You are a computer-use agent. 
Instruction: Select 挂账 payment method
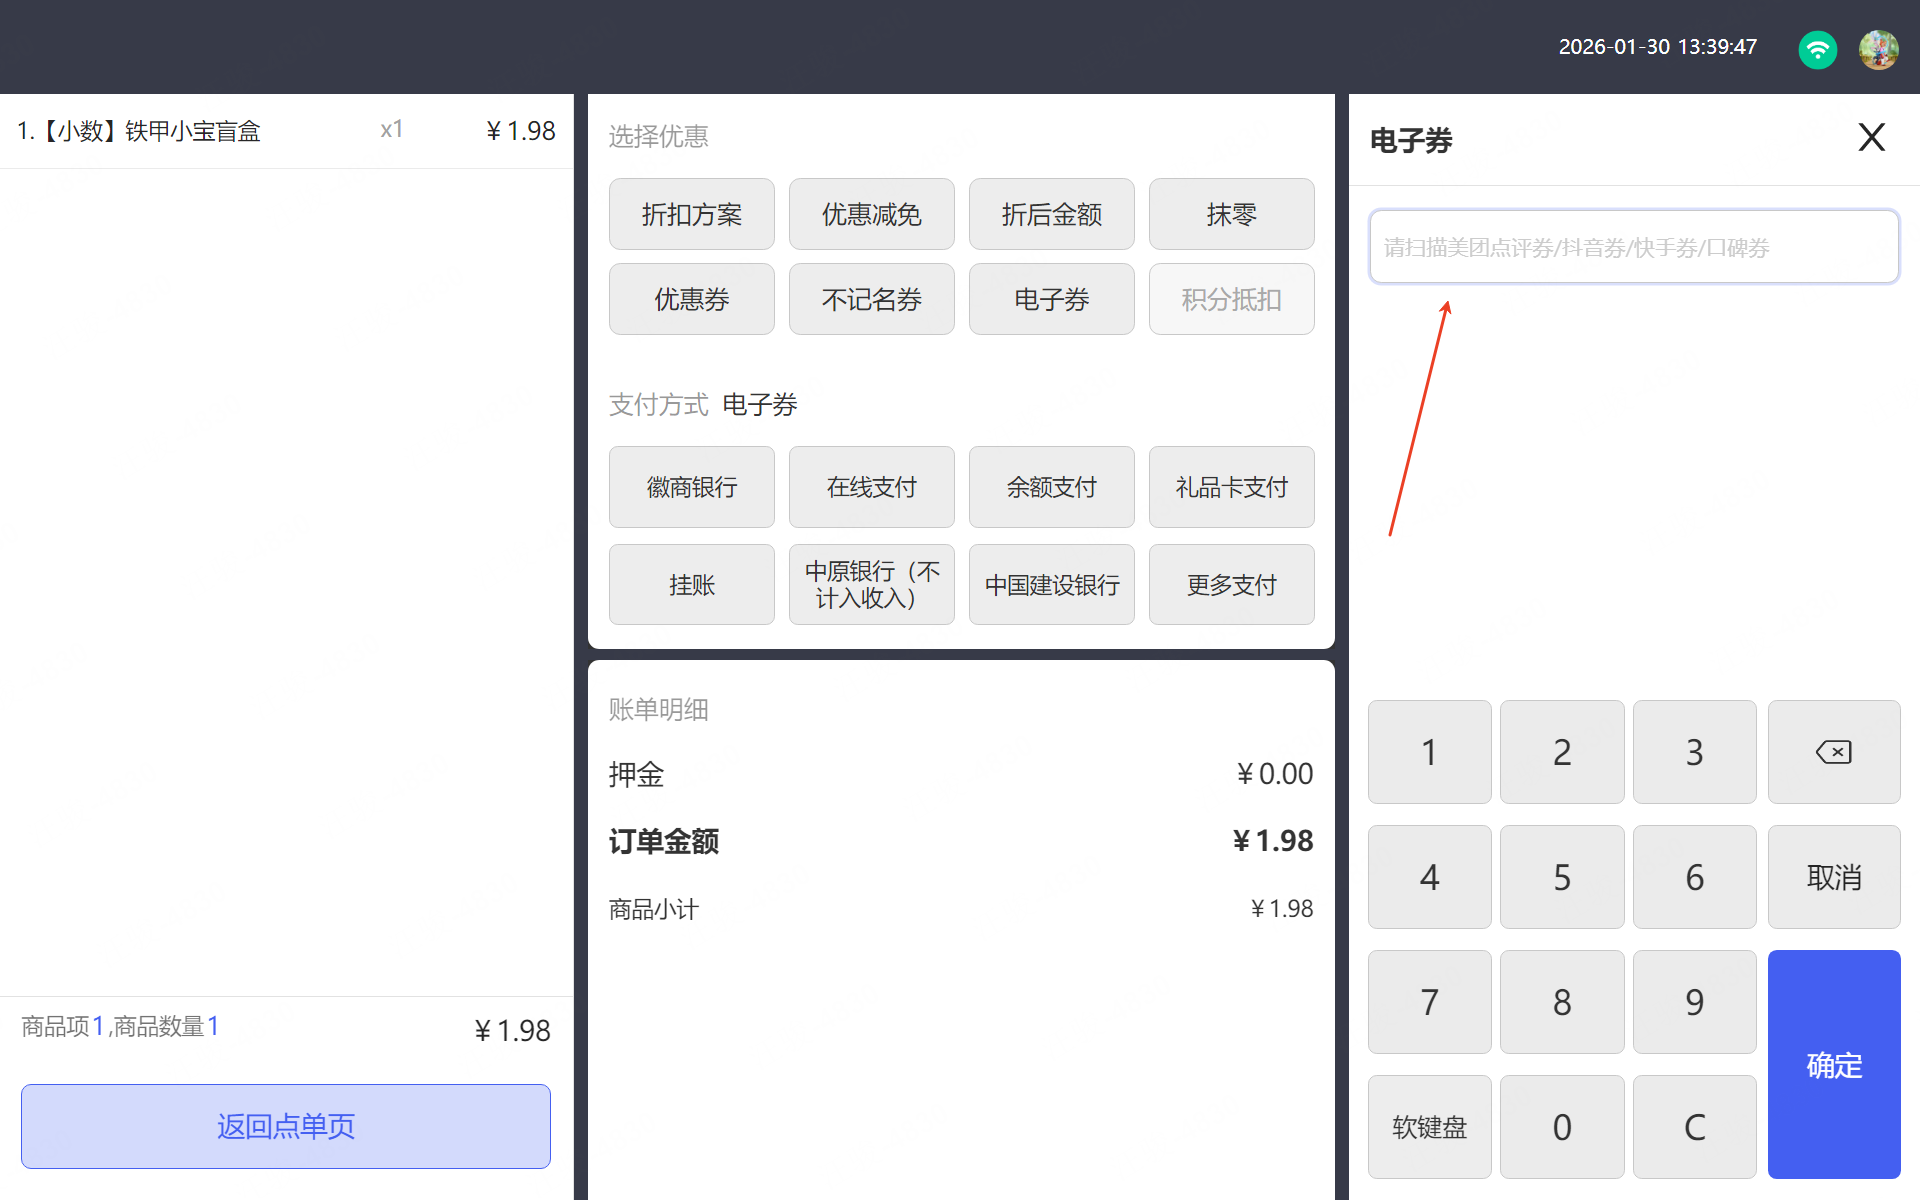click(x=691, y=585)
